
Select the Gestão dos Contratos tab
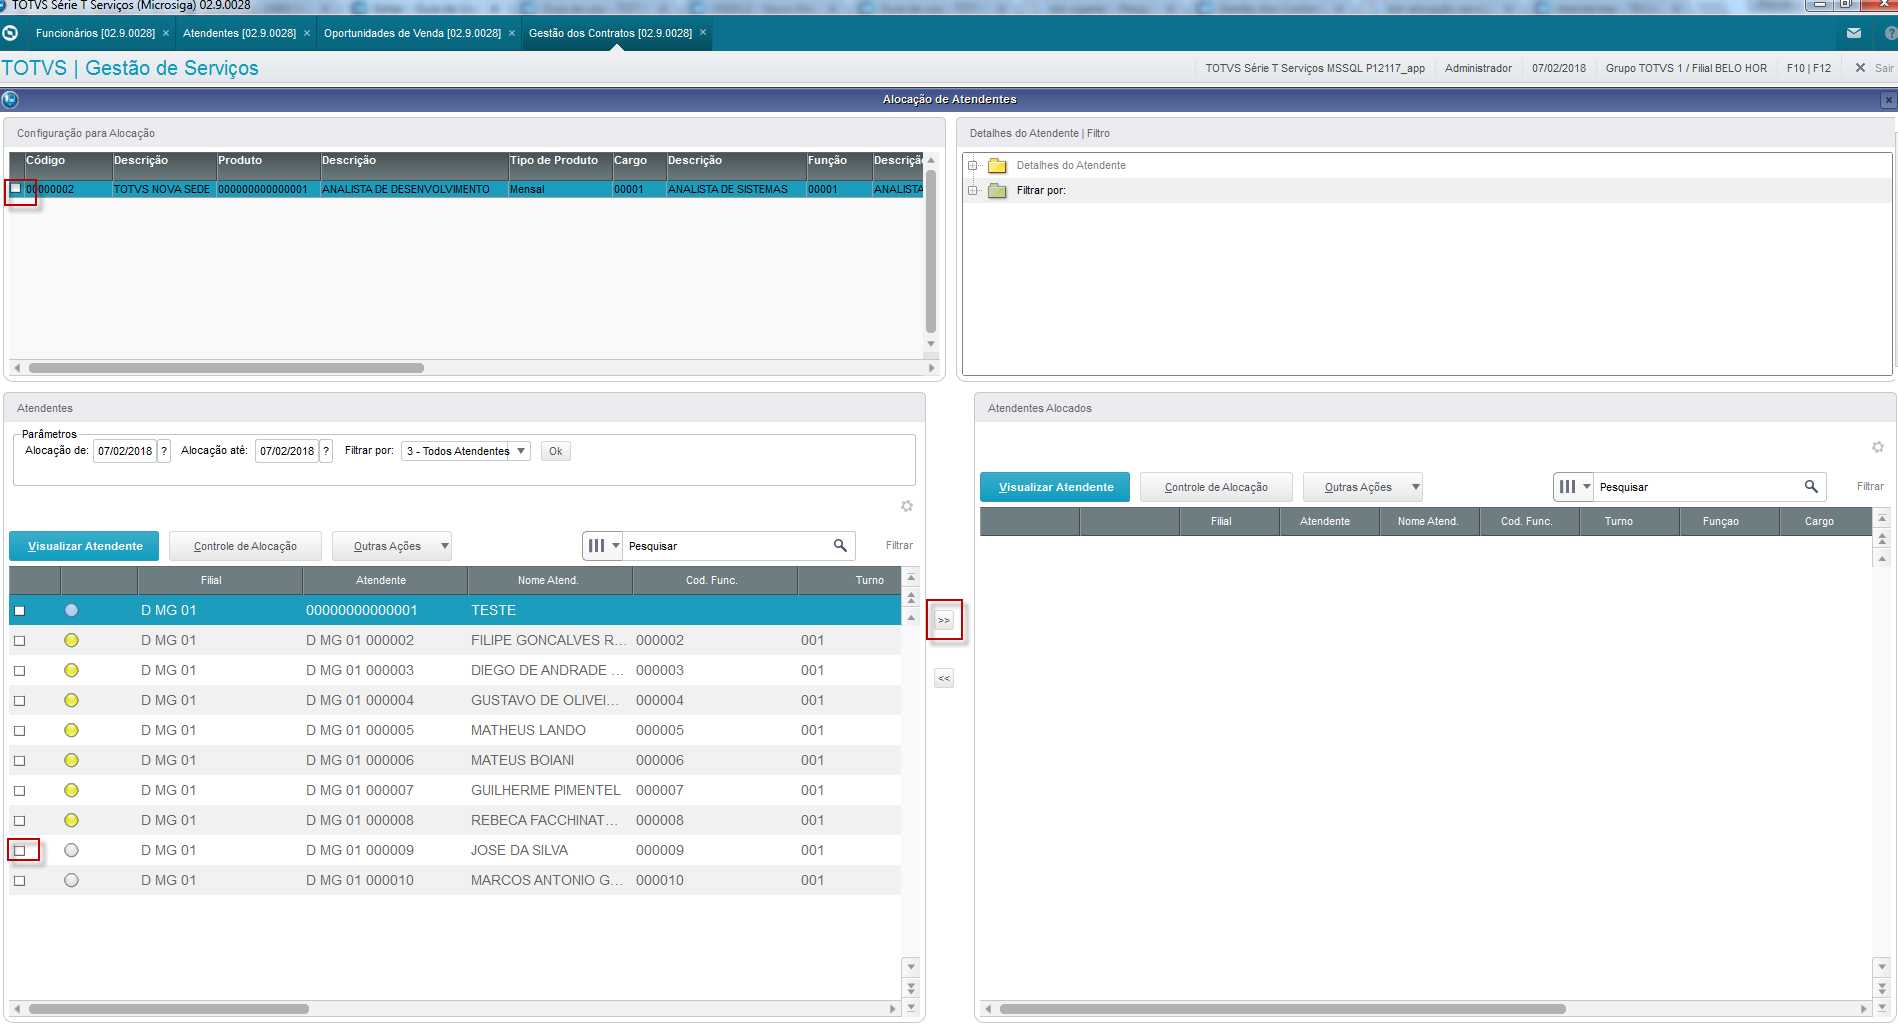pyautogui.click(x=610, y=33)
